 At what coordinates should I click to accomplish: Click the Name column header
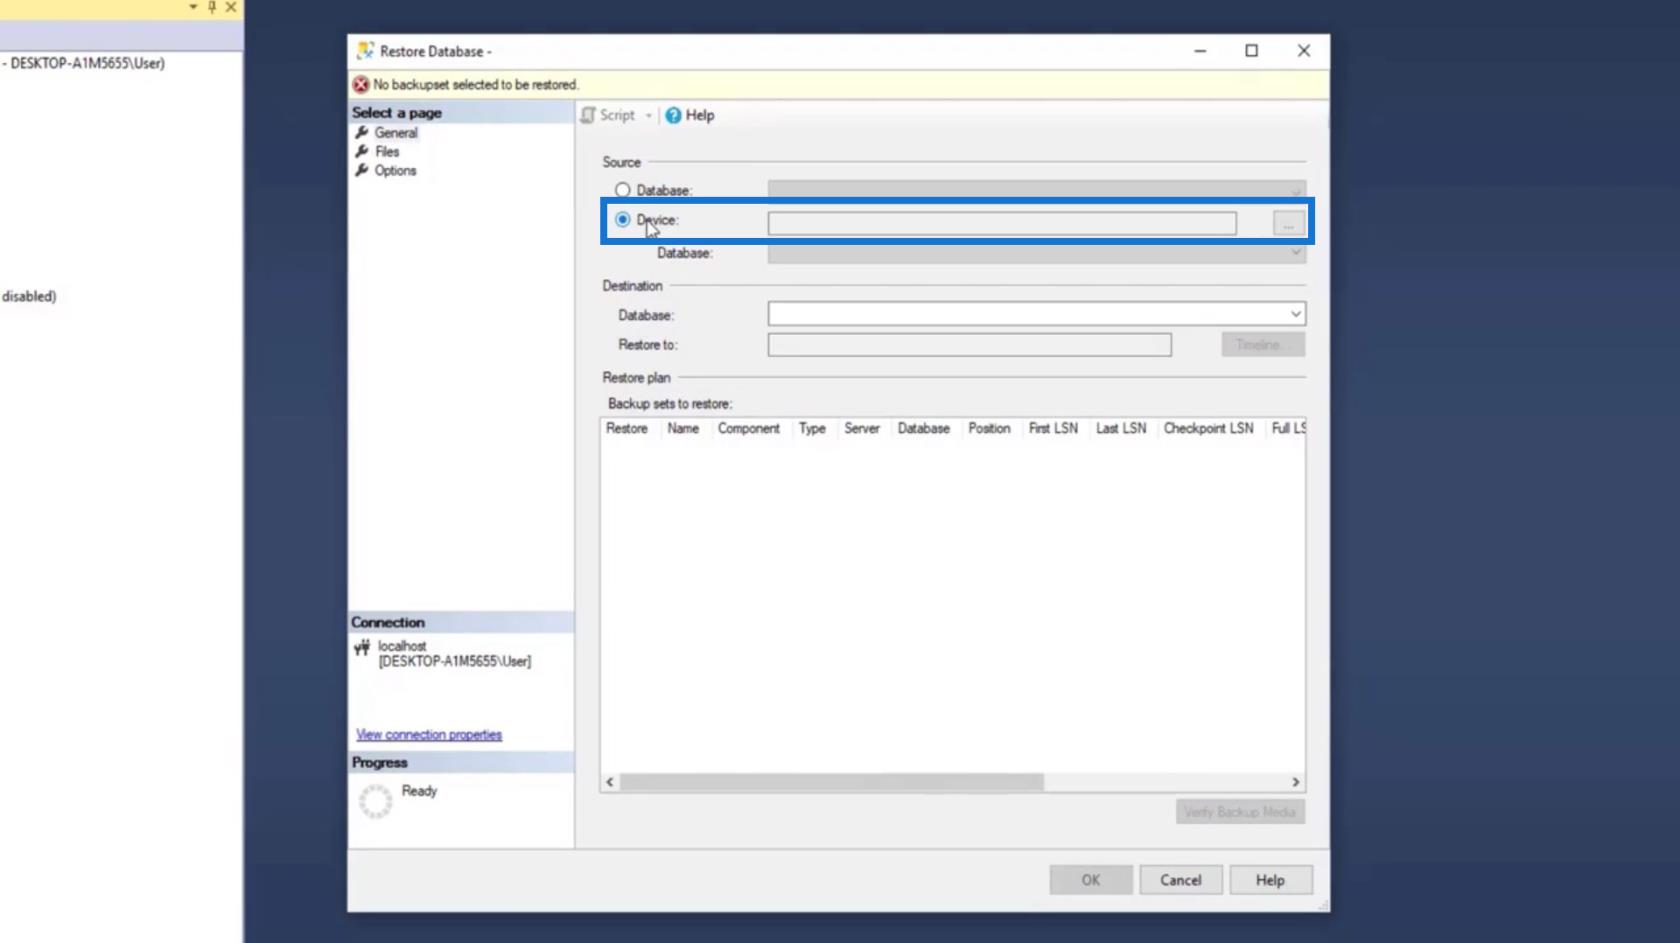683,428
